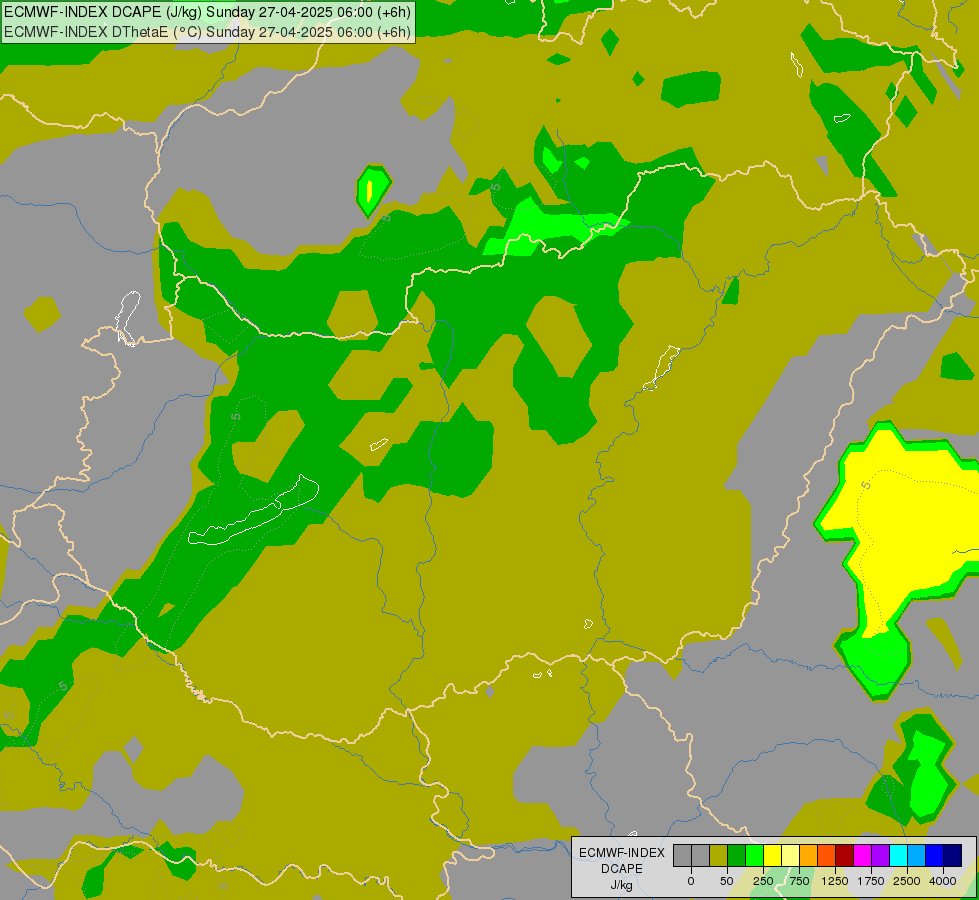Click the Lake Balaton outline on the map

pyautogui.click(x=253, y=511)
